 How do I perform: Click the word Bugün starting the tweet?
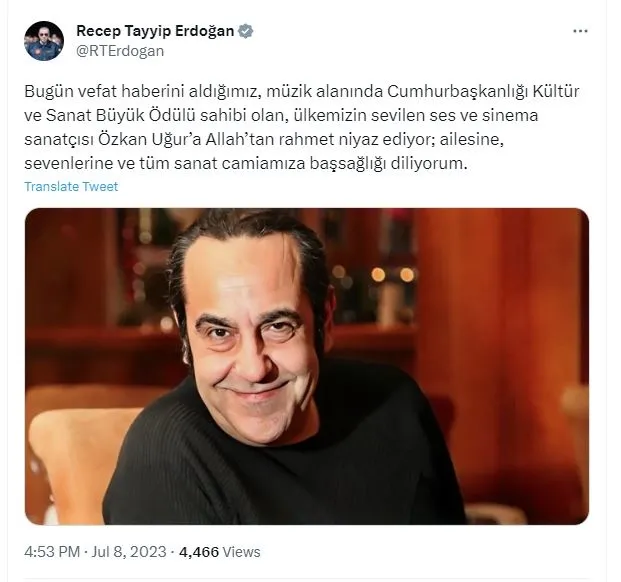click(x=49, y=91)
